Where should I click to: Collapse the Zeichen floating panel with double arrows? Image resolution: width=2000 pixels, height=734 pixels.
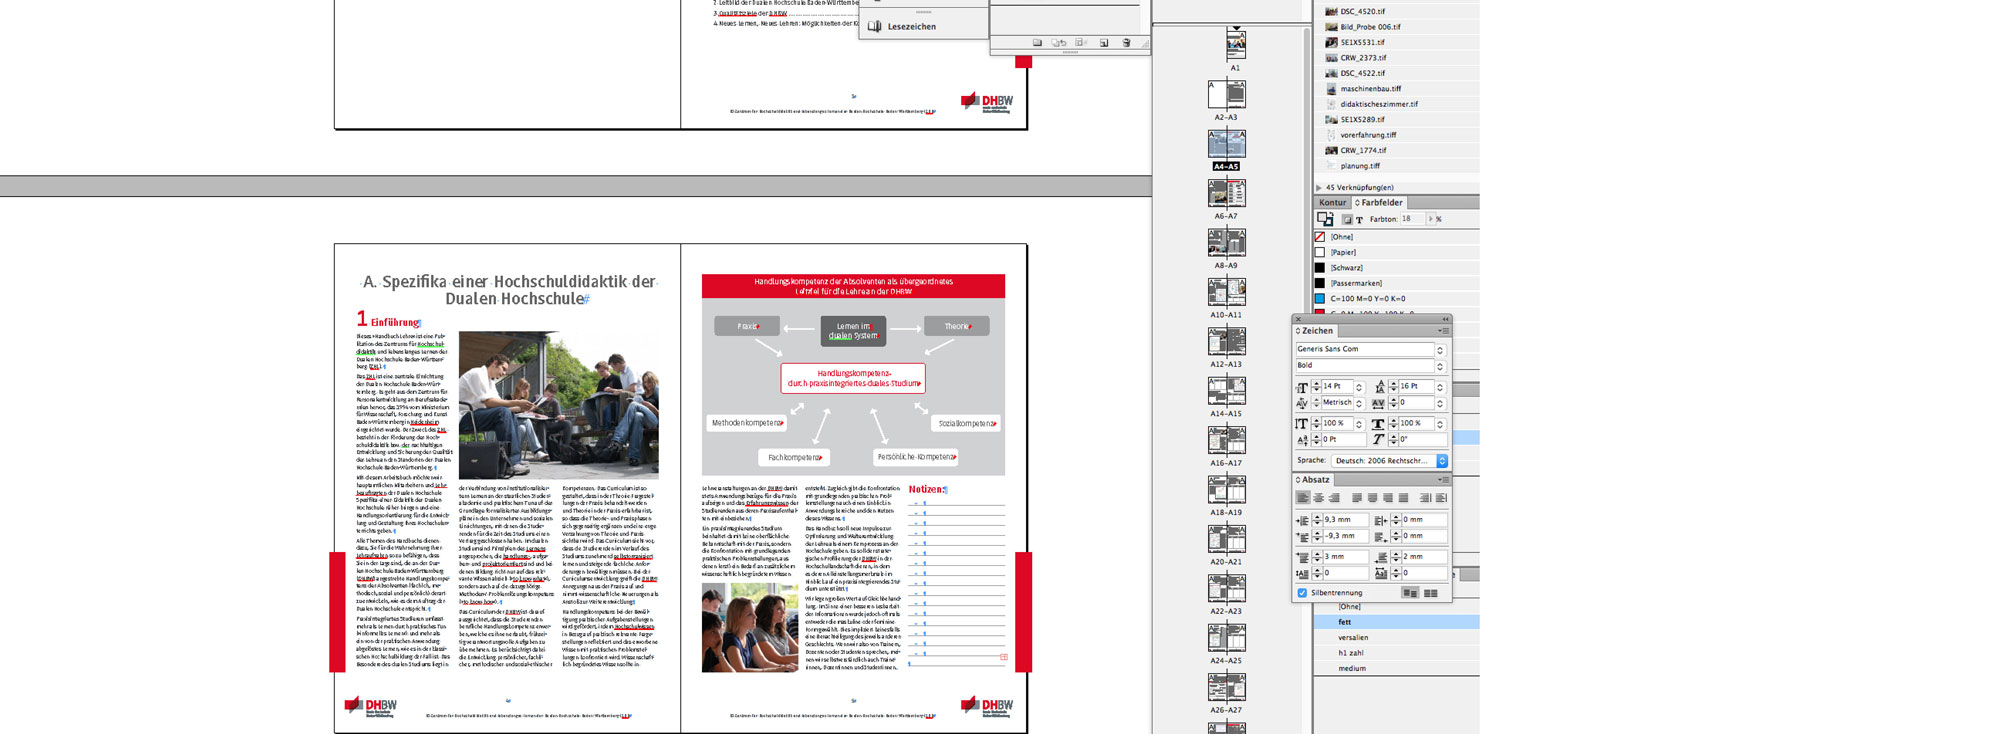[1444, 319]
